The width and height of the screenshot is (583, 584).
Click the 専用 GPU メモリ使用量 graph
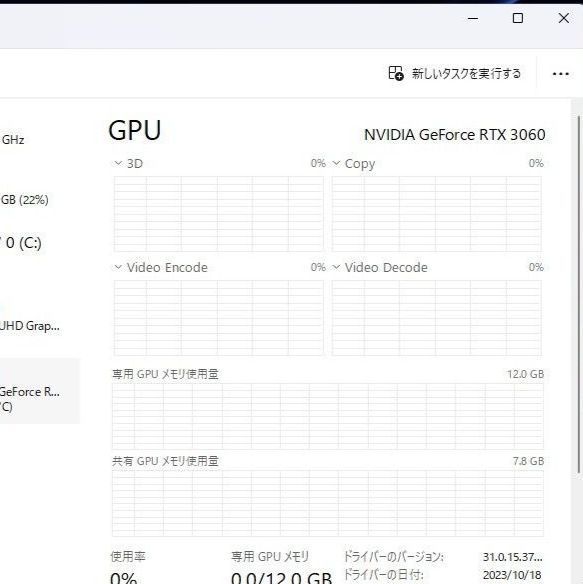tap(328, 416)
